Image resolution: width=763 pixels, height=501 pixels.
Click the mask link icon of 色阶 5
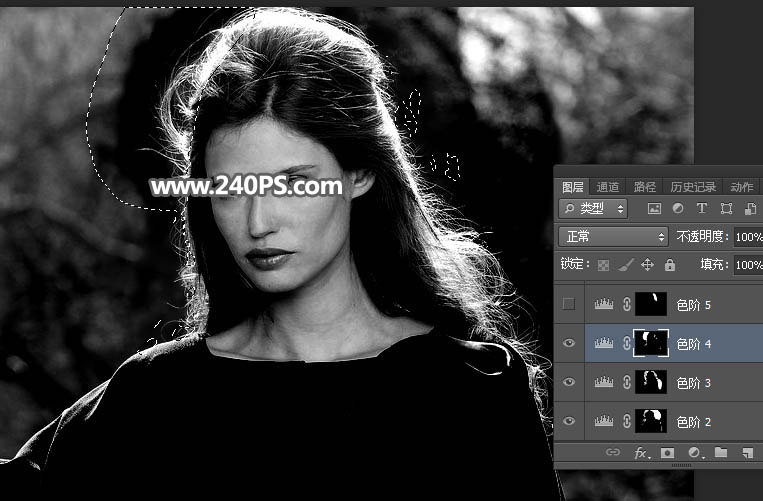[627, 304]
